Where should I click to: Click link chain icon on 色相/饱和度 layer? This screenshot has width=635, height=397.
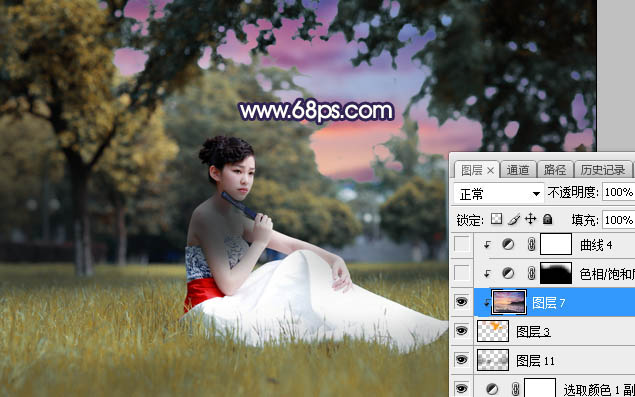pyautogui.click(x=531, y=274)
